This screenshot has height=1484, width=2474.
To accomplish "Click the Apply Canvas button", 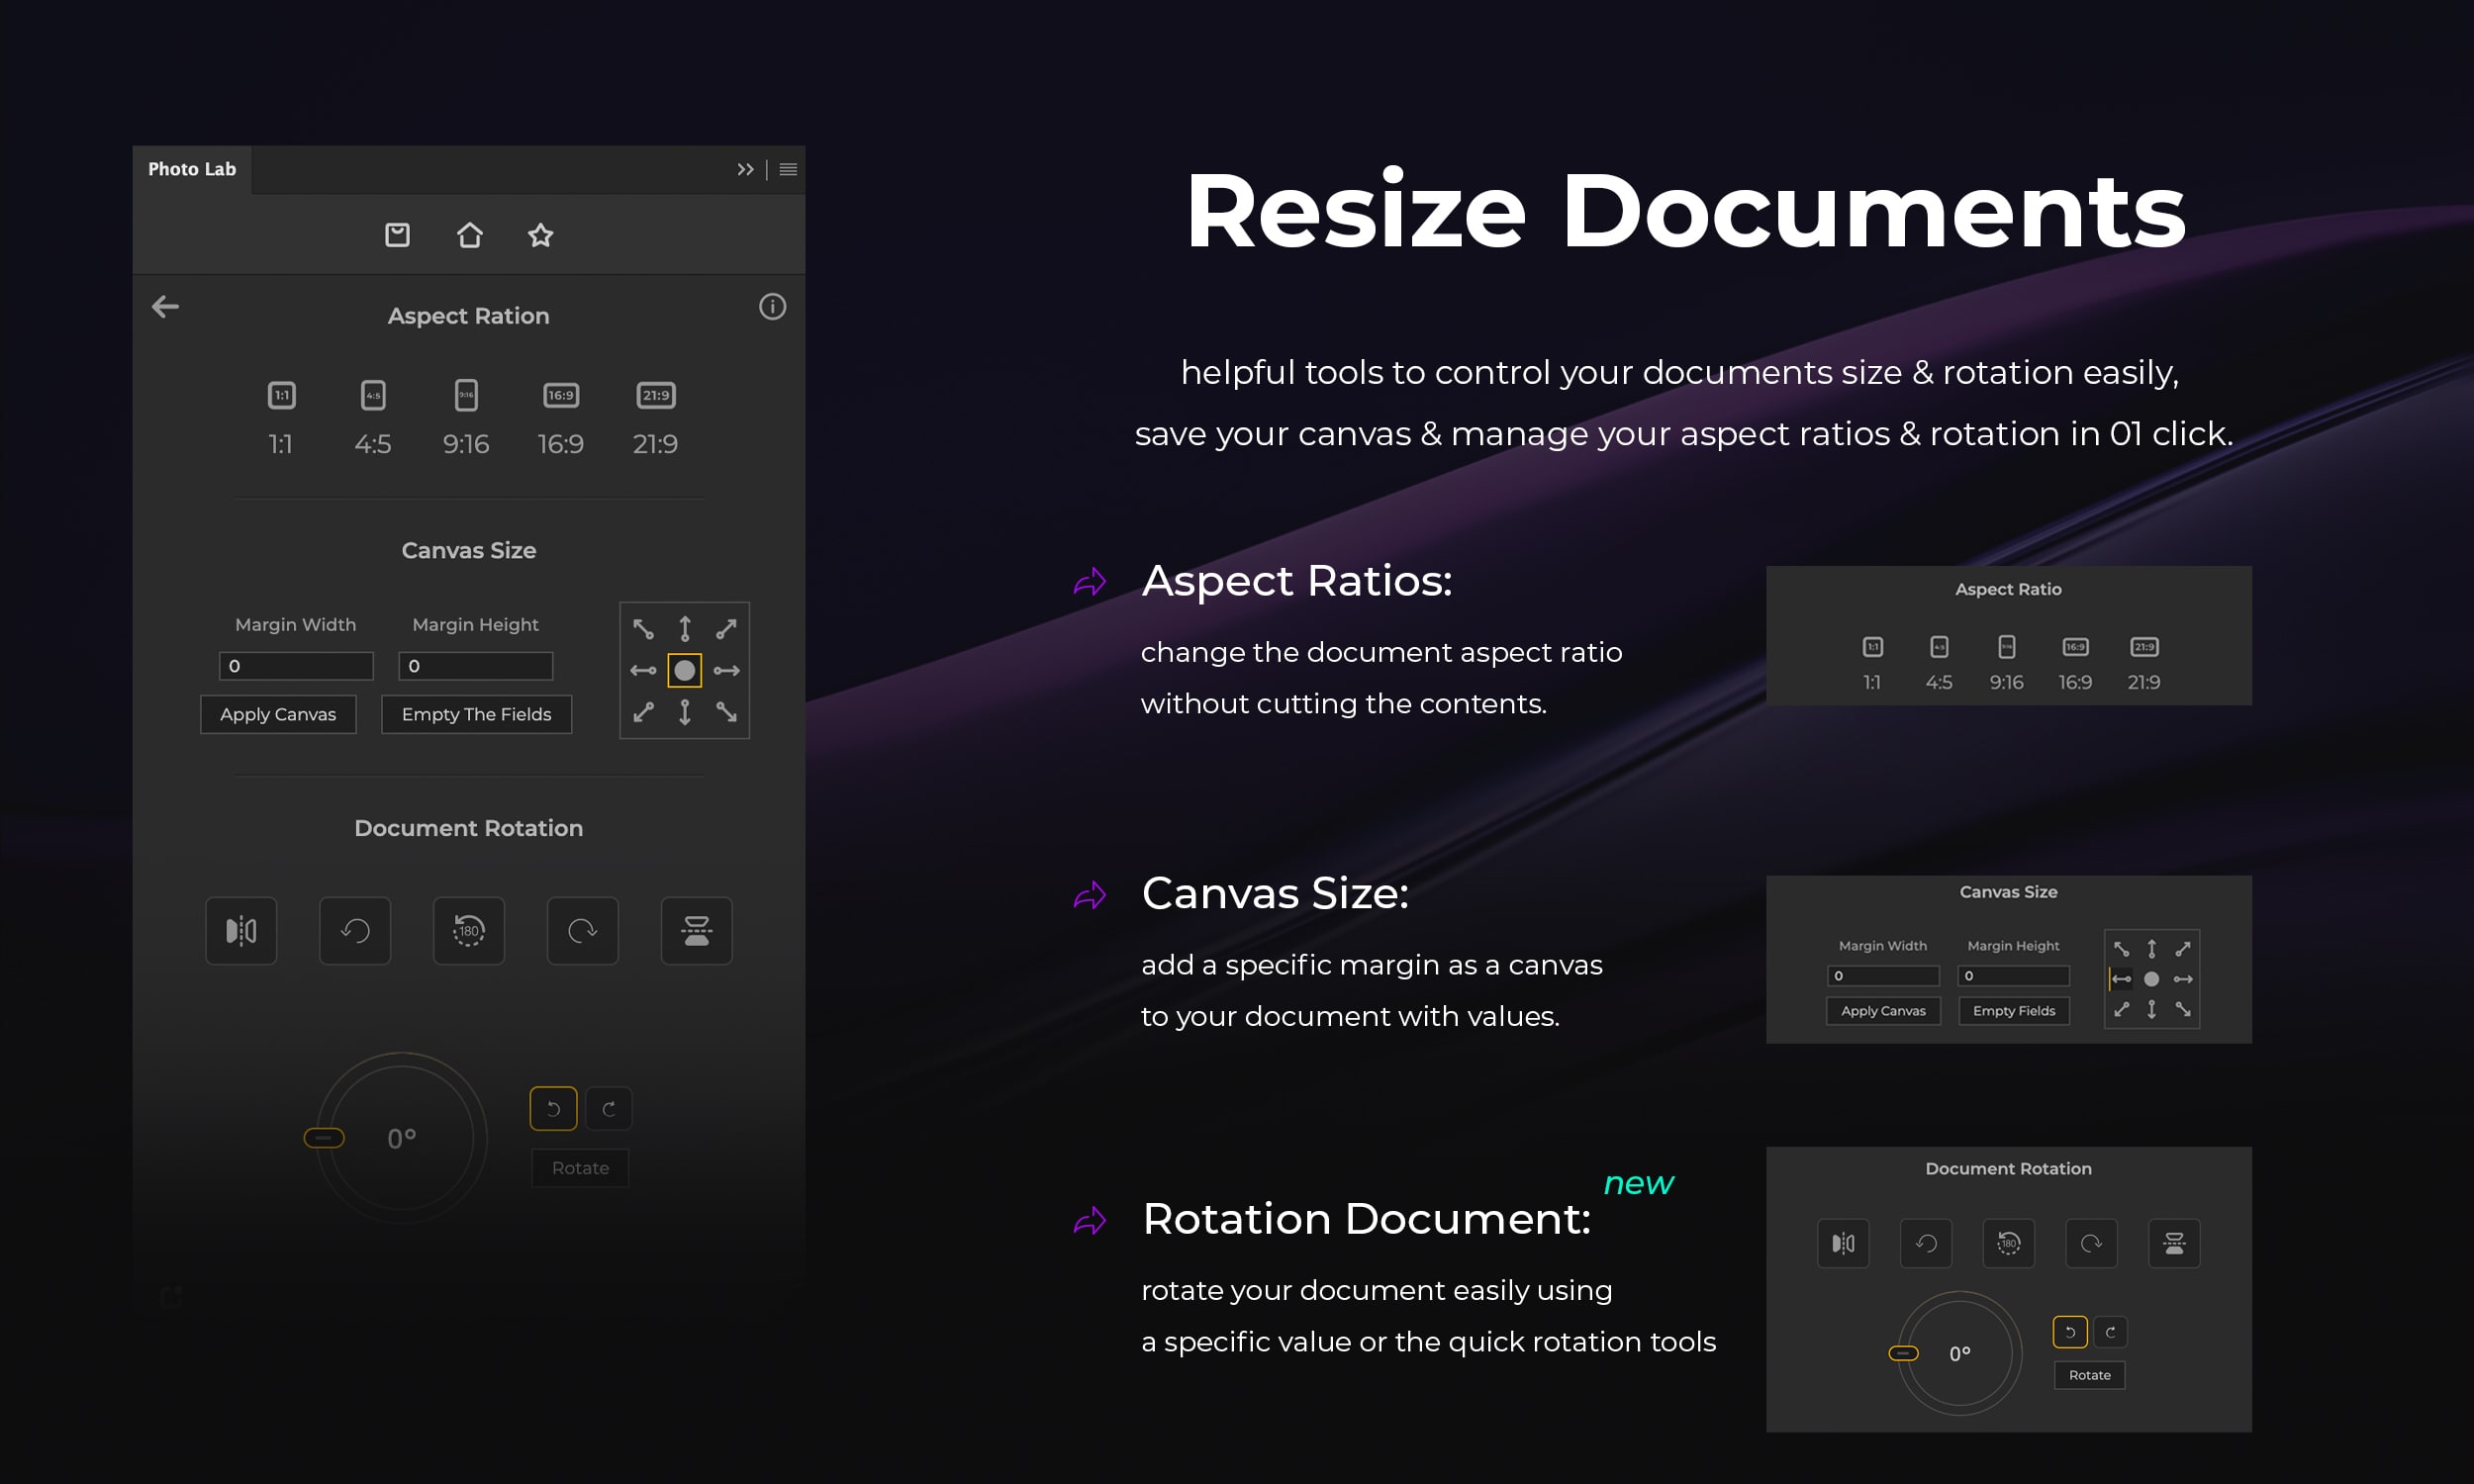I will pos(278,714).
